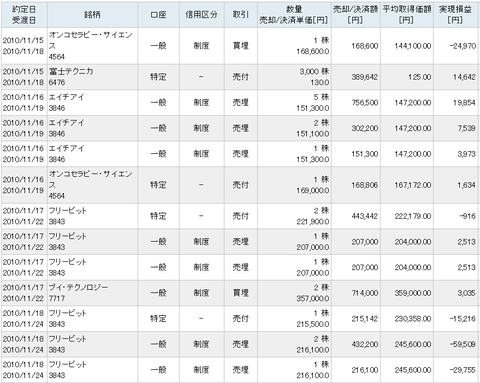Click the average acquisition price 230,358.00

pyautogui.click(x=413, y=319)
